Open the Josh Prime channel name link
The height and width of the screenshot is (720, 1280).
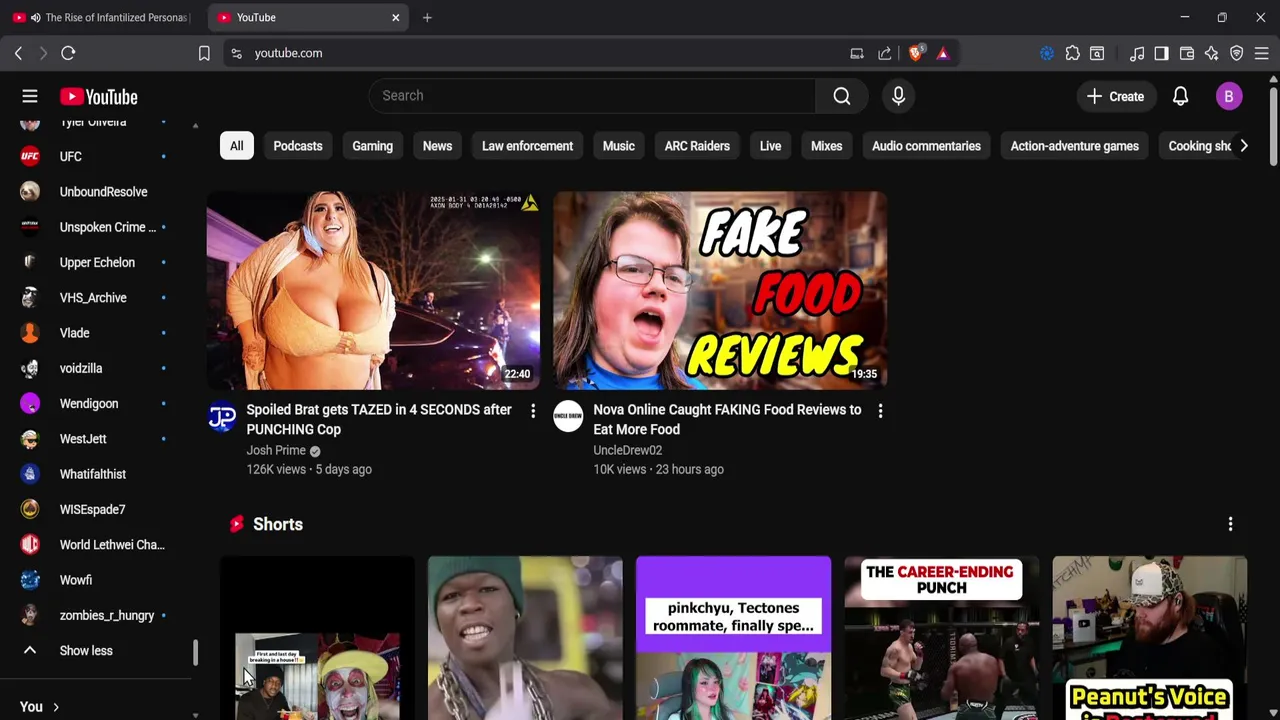pyautogui.click(x=276, y=451)
